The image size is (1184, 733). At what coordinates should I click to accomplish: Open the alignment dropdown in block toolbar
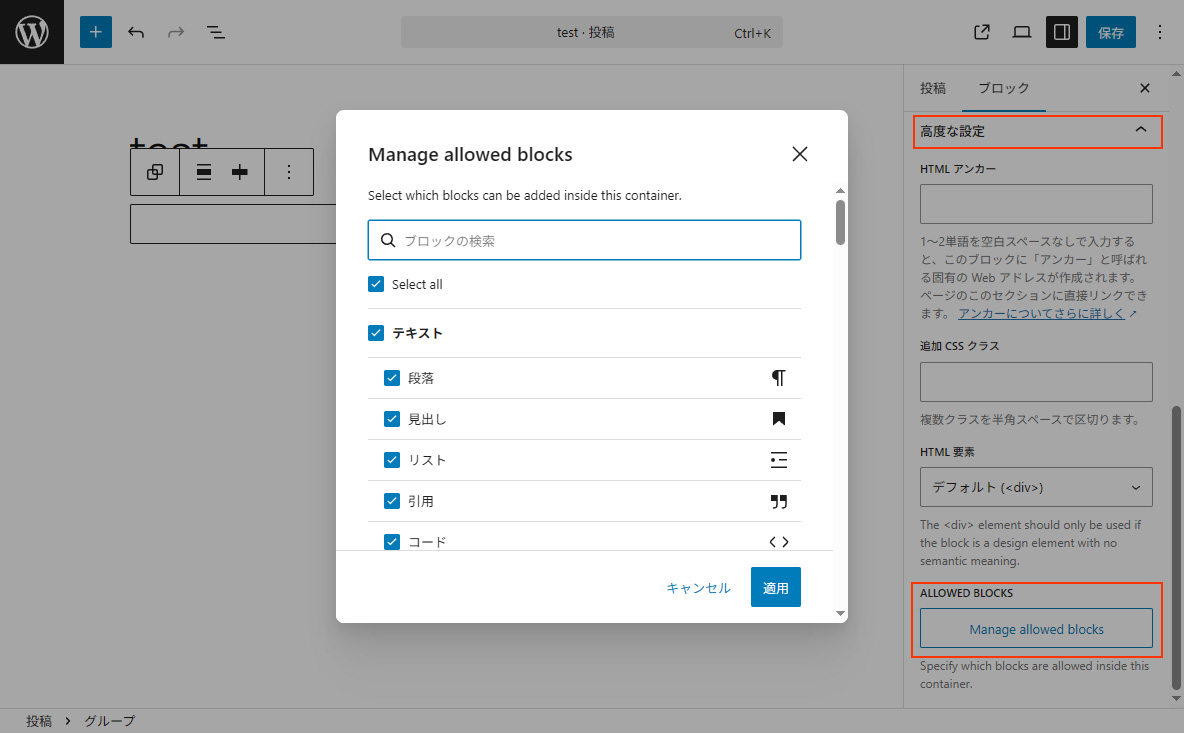pyautogui.click(x=204, y=172)
